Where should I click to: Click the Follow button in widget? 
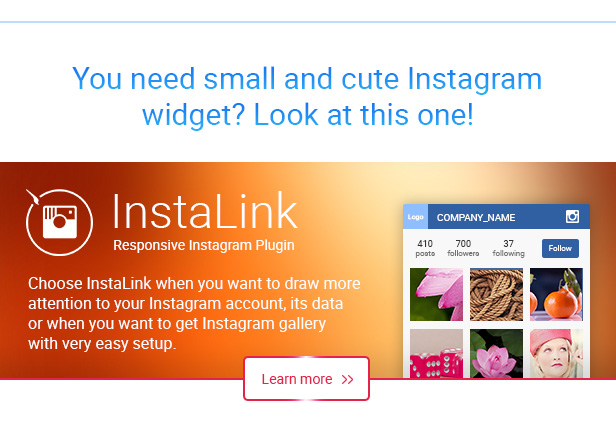pyautogui.click(x=560, y=248)
